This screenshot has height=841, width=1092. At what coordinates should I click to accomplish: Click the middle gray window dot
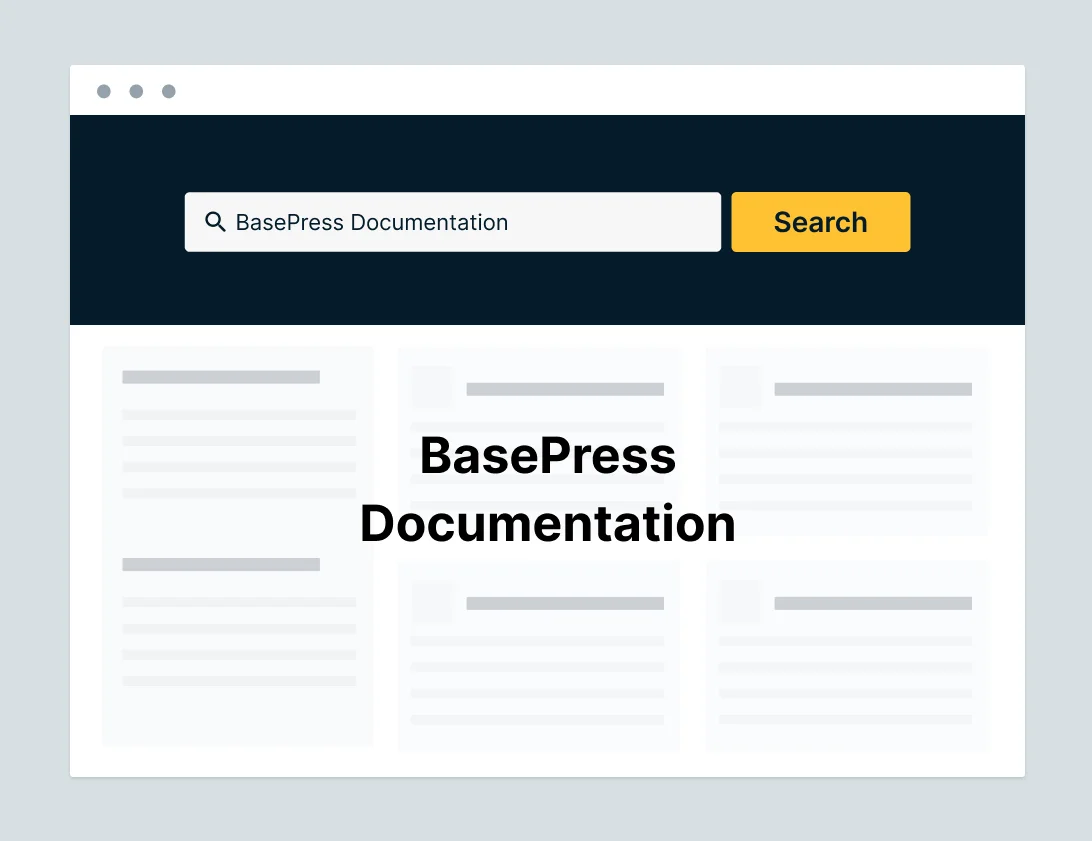(136, 92)
